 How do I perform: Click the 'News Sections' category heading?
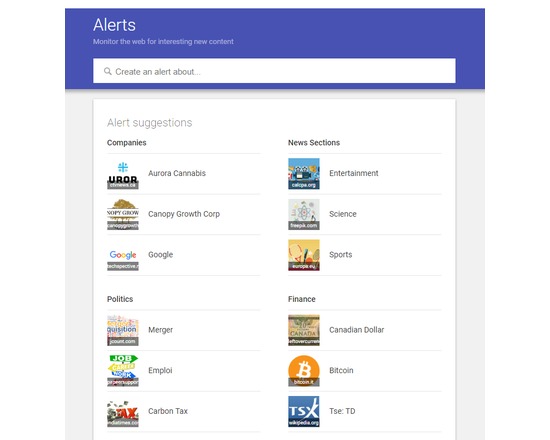[x=314, y=142]
